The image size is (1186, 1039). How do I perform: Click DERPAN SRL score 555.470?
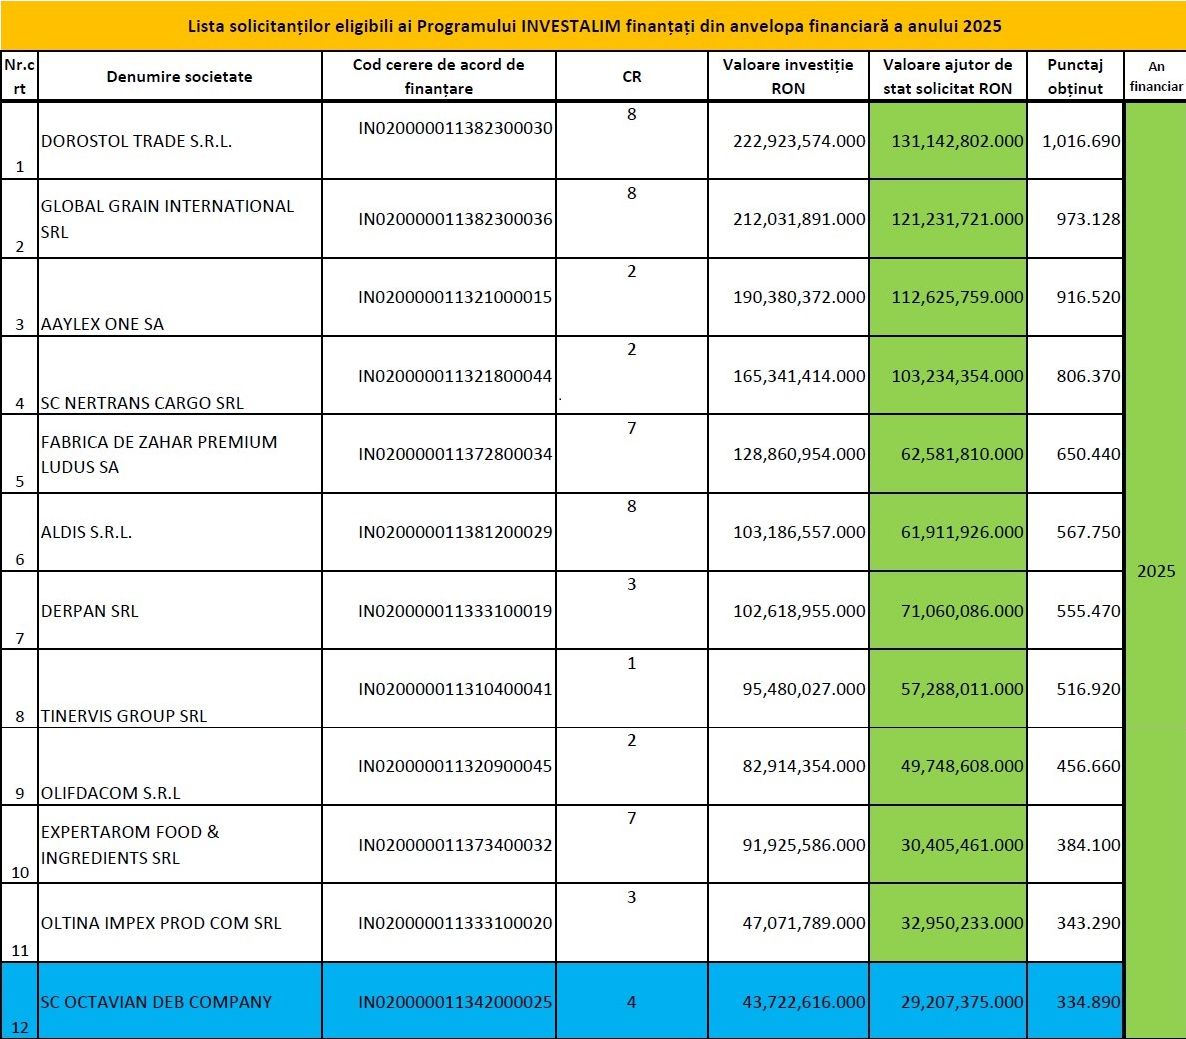(x=1088, y=611)
